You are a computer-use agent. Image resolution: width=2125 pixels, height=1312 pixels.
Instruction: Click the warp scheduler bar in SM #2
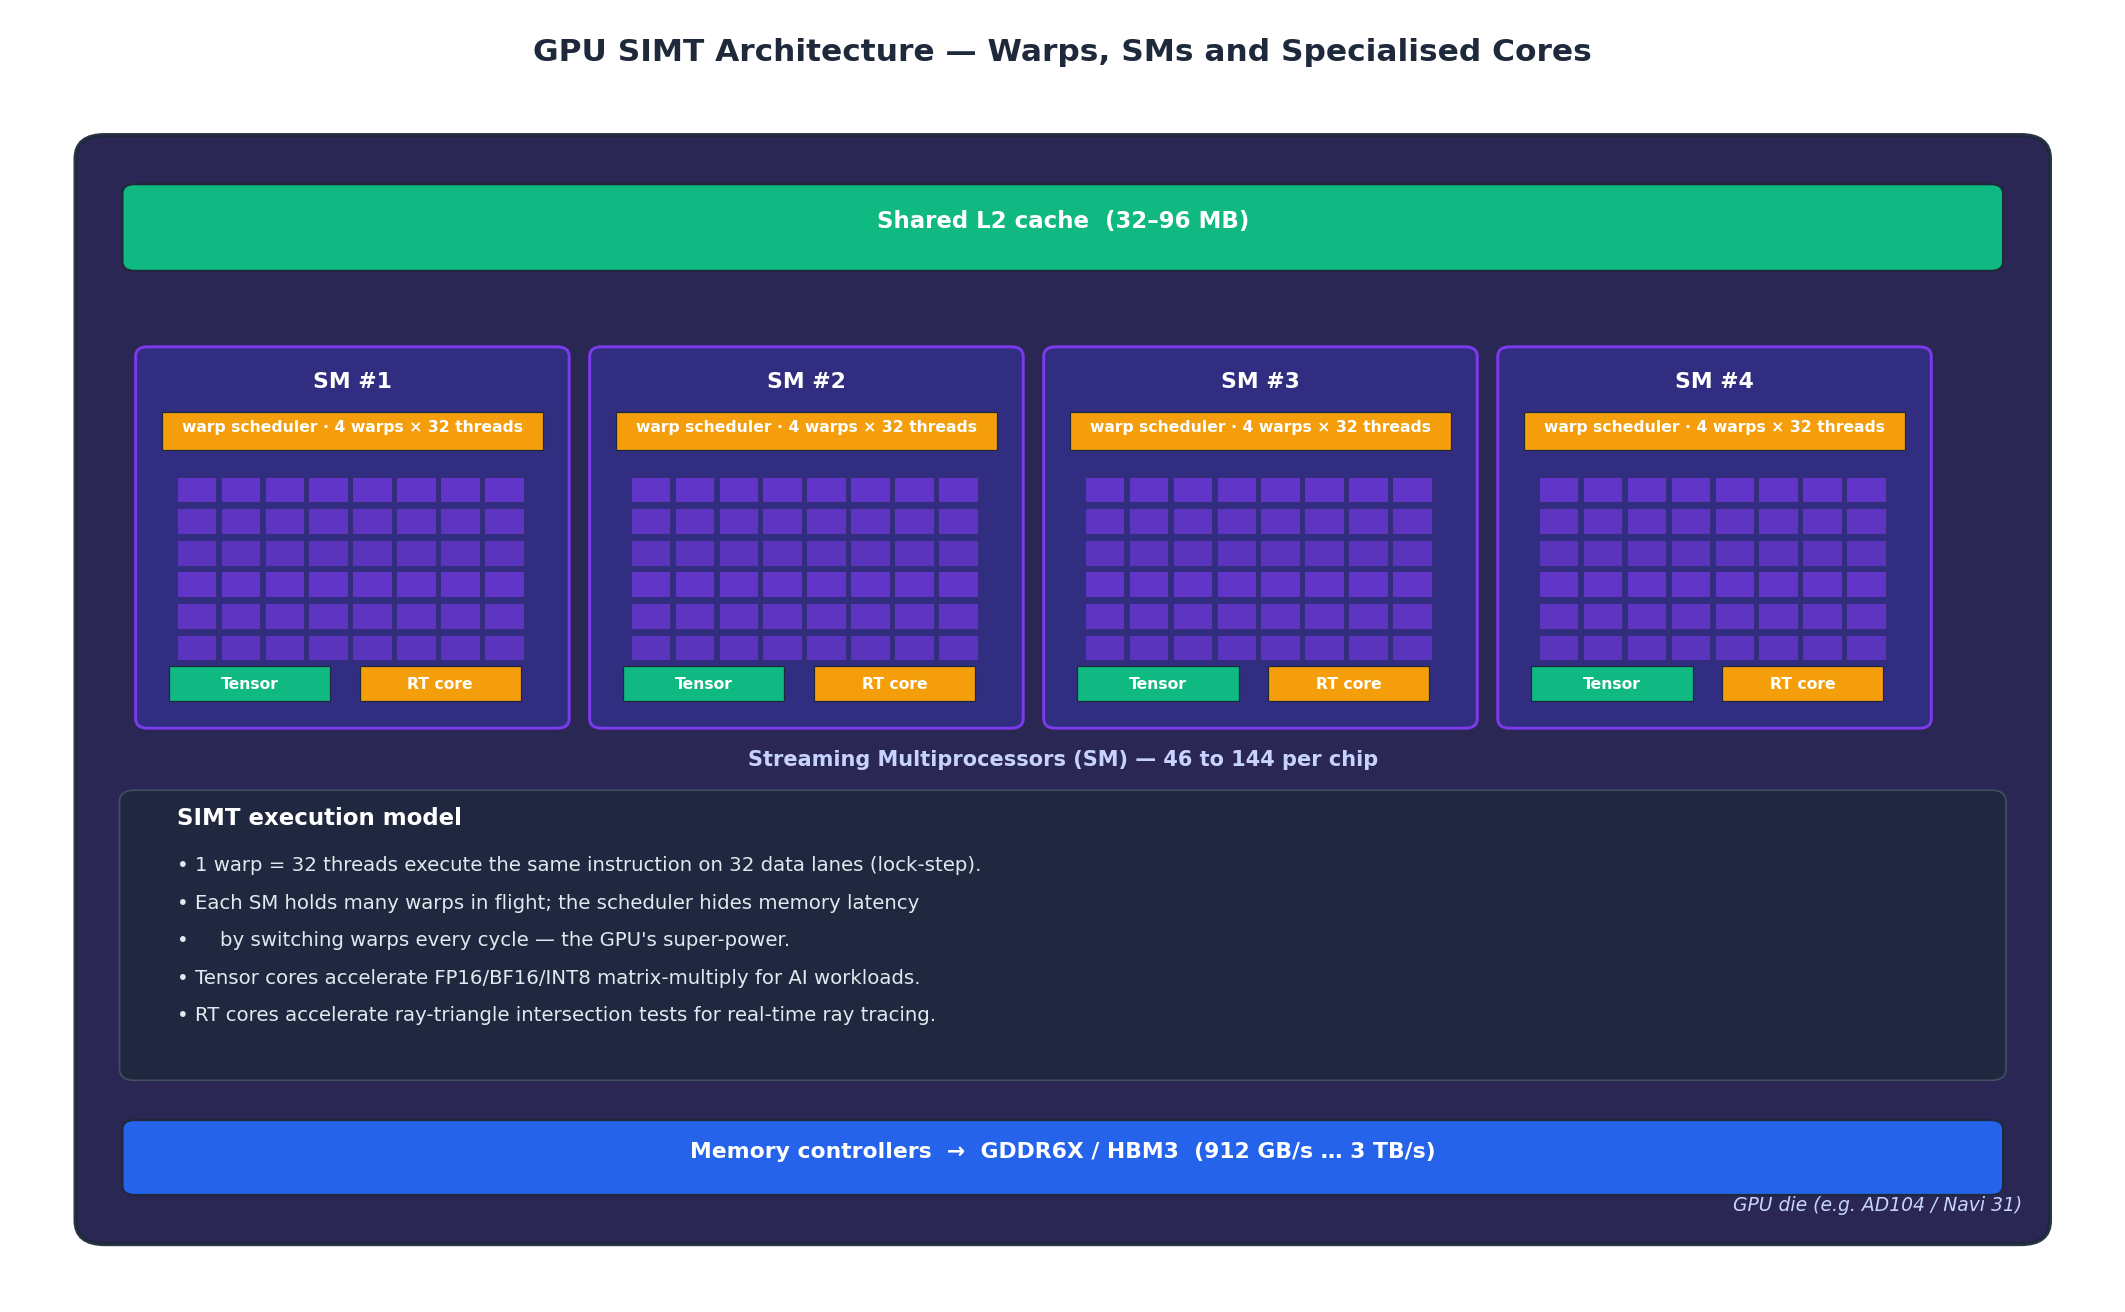coord(806,430)
